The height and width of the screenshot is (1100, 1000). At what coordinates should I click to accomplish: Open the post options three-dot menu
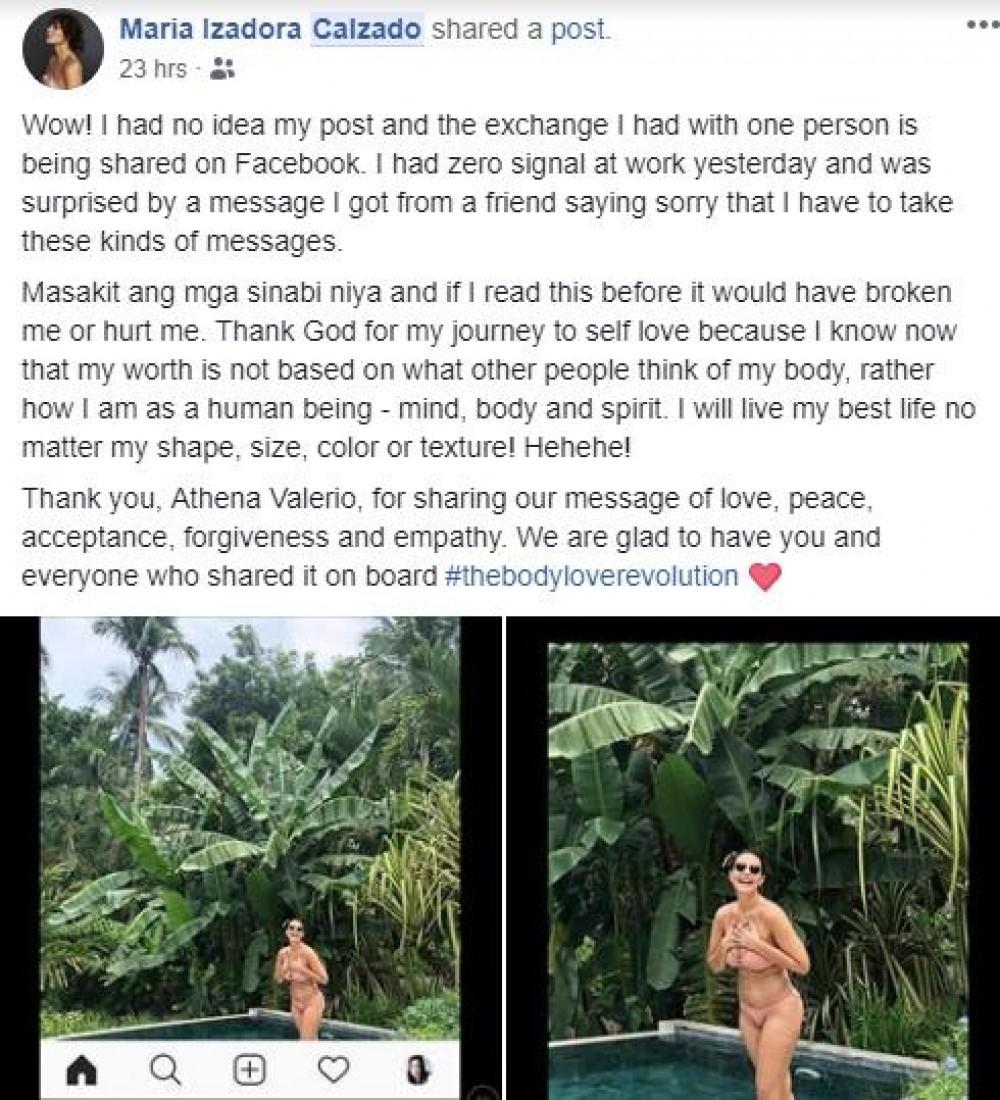click(x=982, y=27)
